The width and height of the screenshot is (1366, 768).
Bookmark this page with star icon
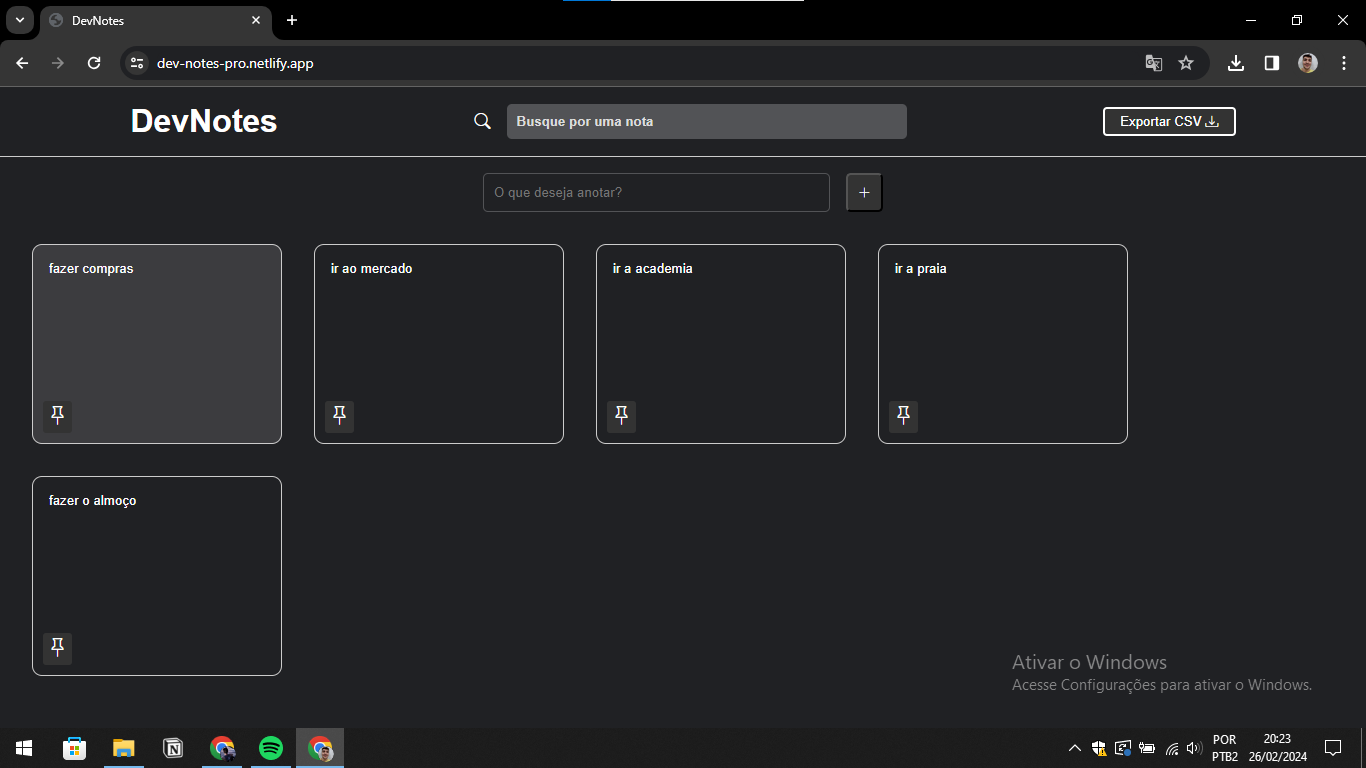(1186, 63)
